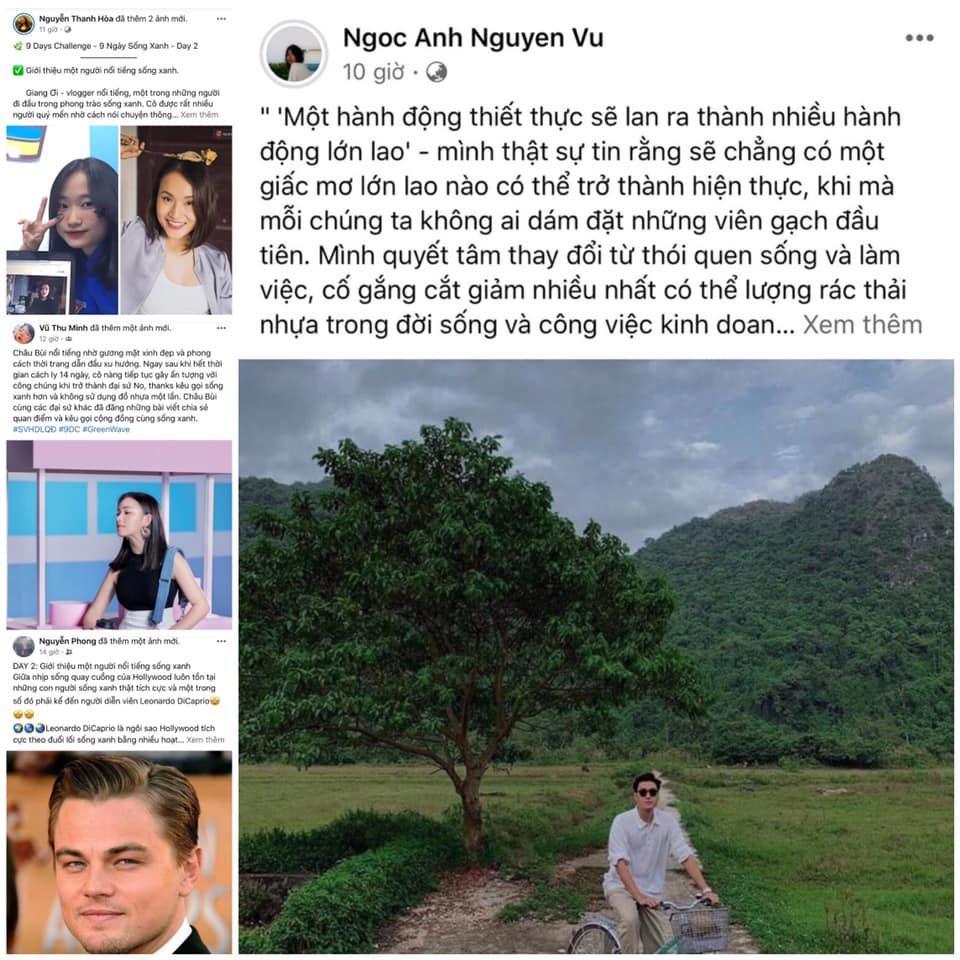Click the Nguyễn Thanh Hòa name link
Image resolution: width=960 pixels, height=960 pixels.
click(76, 19)
